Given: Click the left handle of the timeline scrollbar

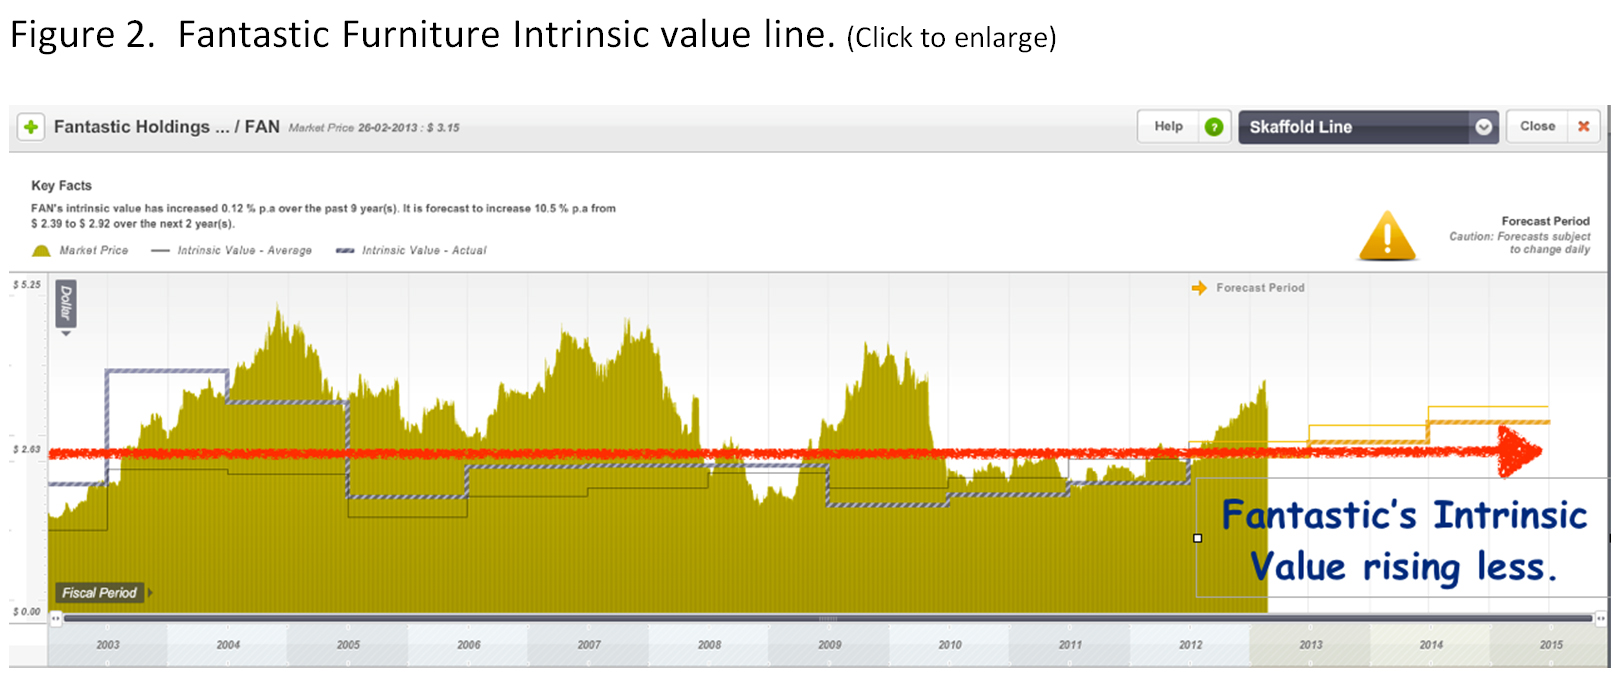Looking at the screenshot, I should tap(56, 619).
